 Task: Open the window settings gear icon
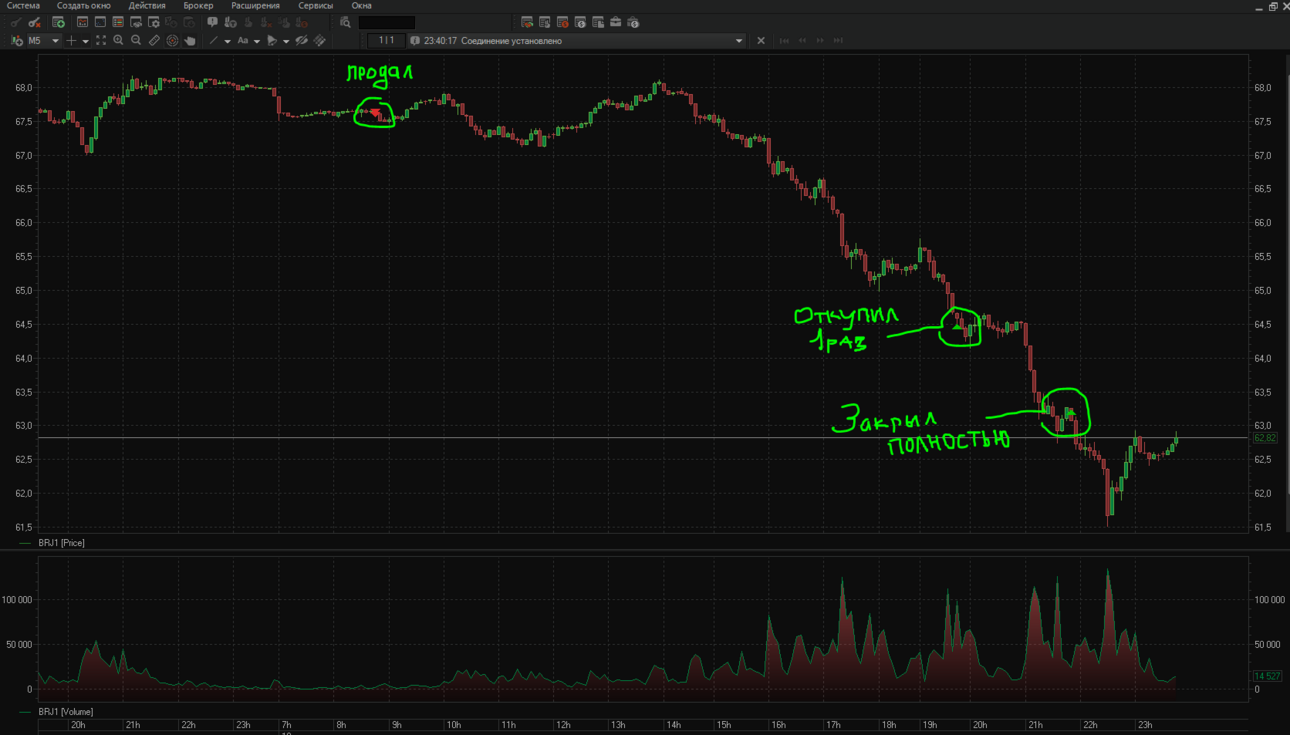point(154,22)
